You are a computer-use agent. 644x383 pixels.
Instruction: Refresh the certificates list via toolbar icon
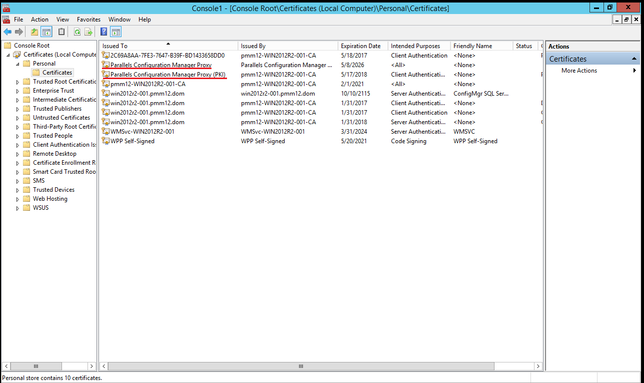pos(77,32)
